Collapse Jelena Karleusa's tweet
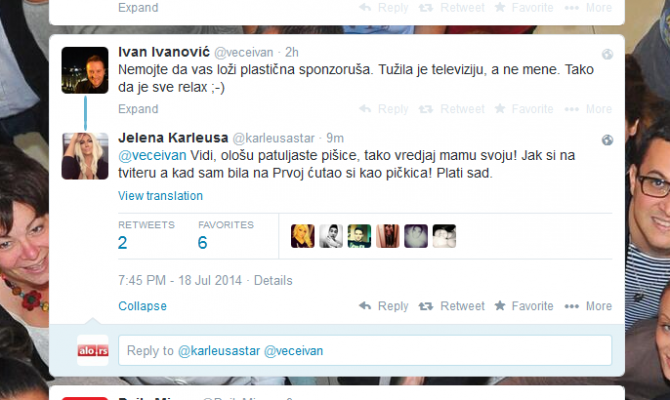 click(142, 306)
